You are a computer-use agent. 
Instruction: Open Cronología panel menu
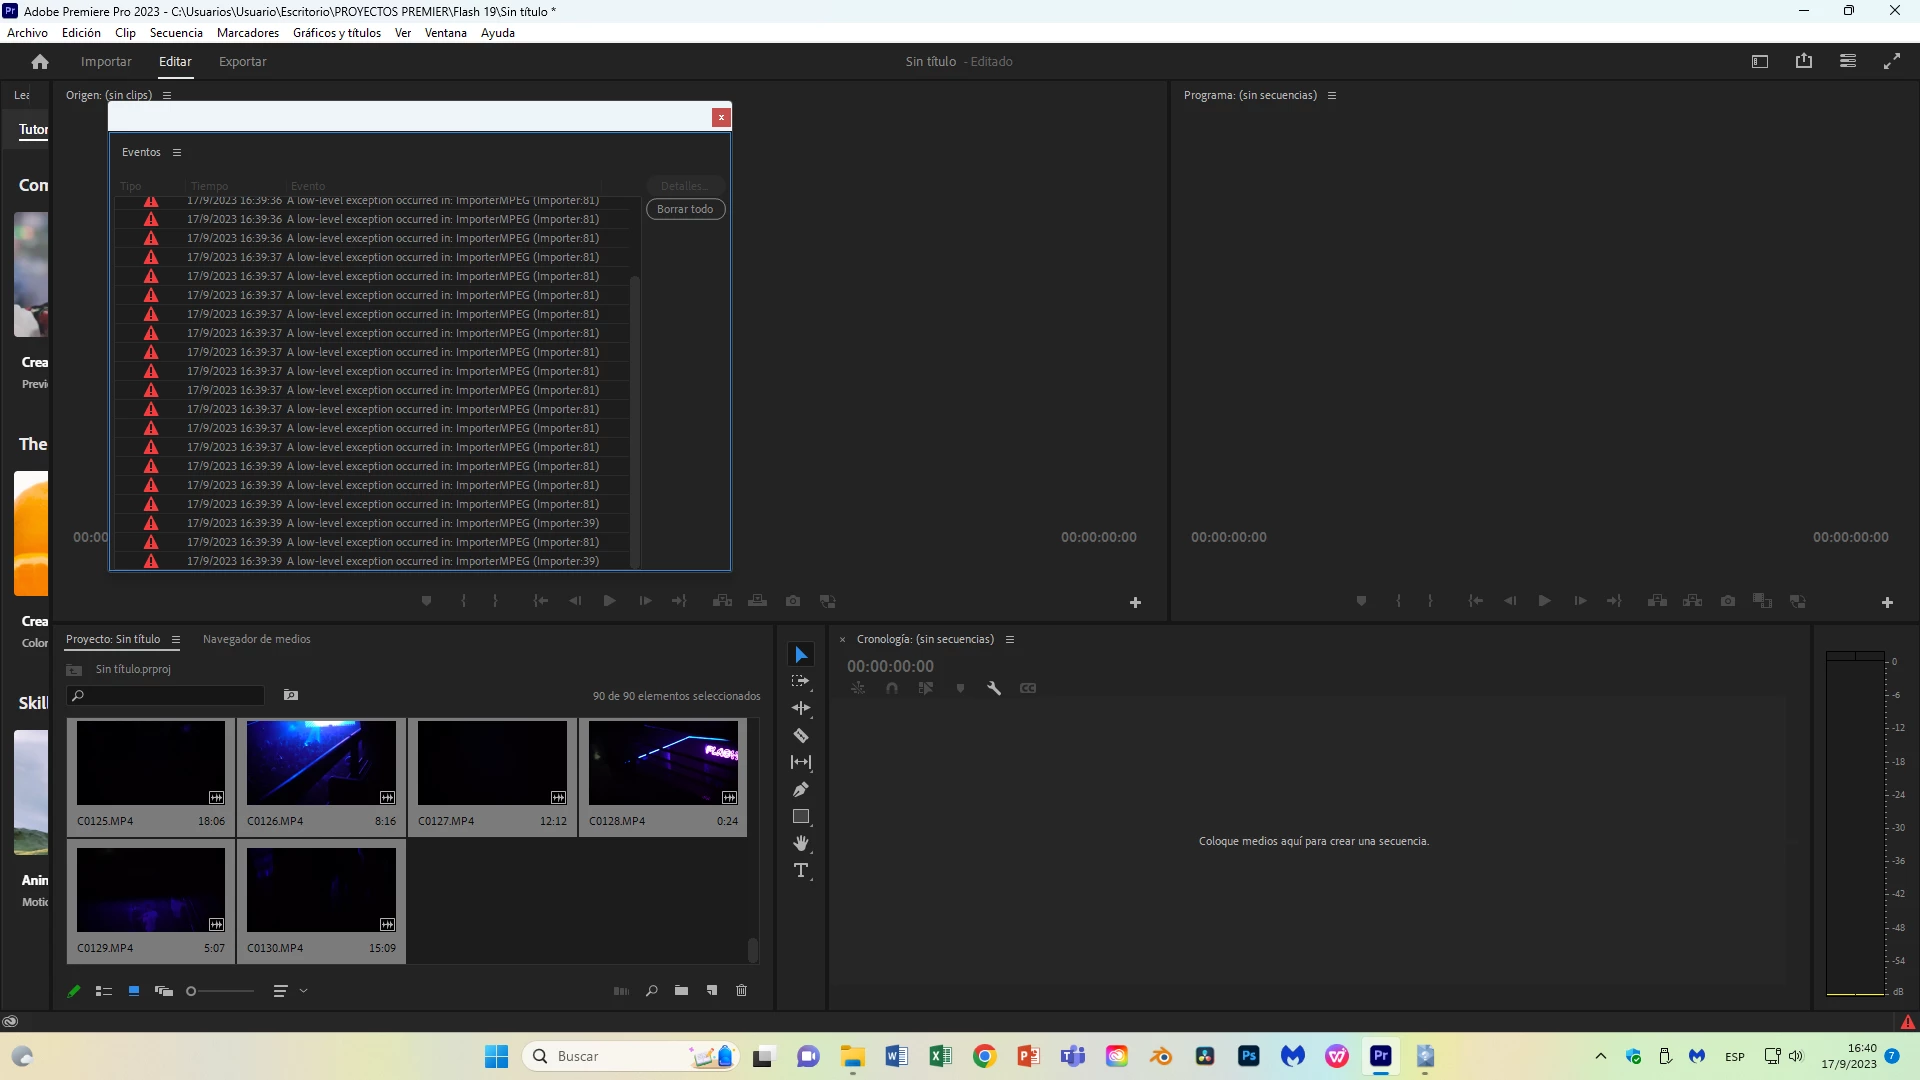tap(1010, 640)
